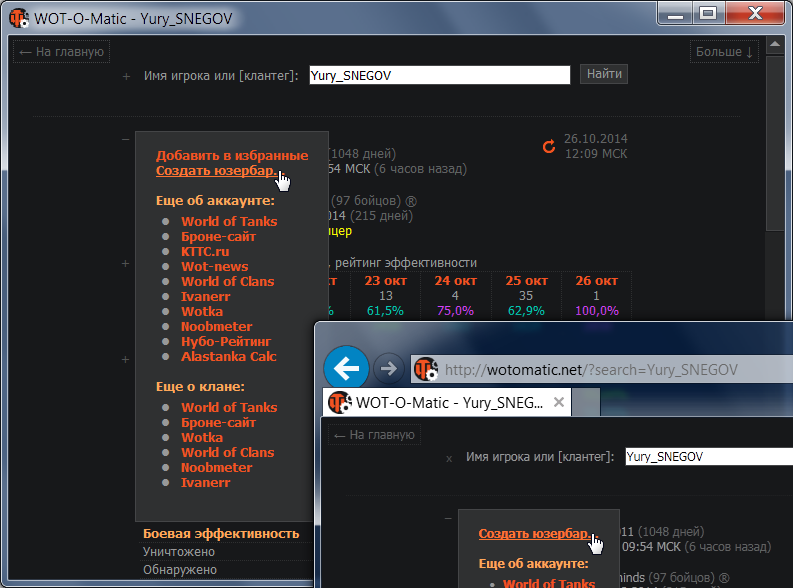
Task: Open the account's World of Tanks link
Action: (x=229, y=221)
